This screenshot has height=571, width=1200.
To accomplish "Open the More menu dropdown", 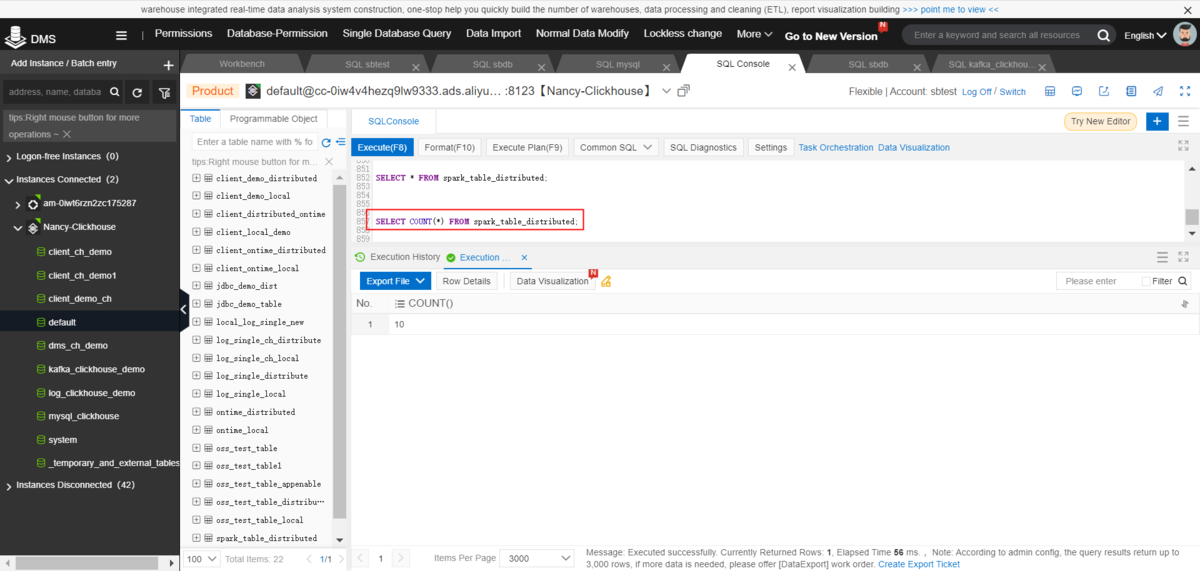I will pyautogui.click(x=754, y=34).
